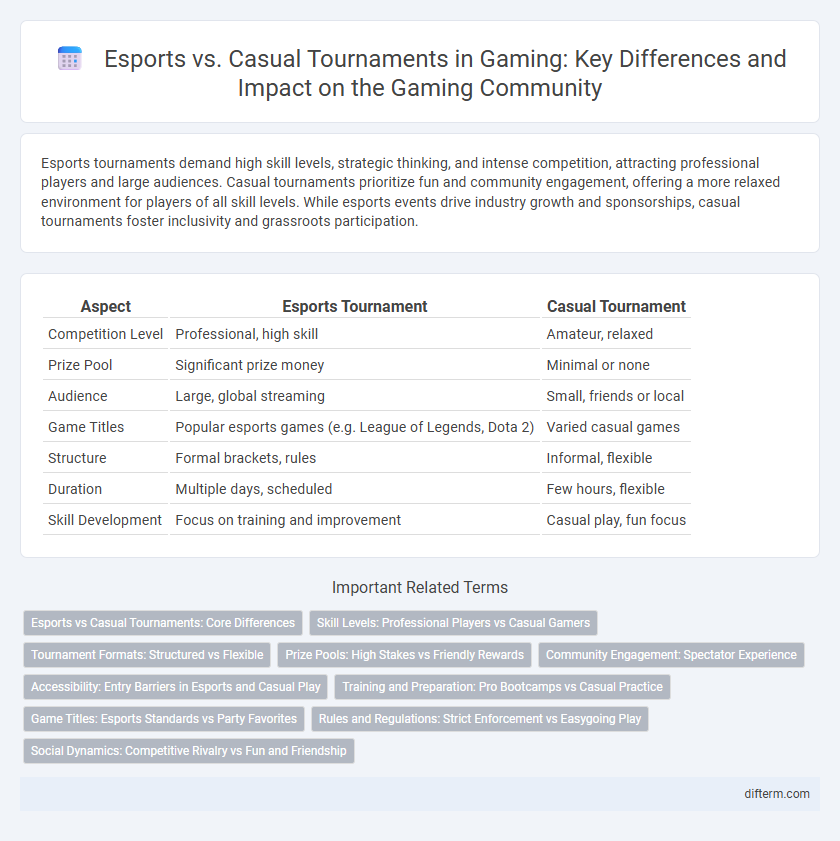
Task: Open the 'Skill Levels: Professional Players vs Casual Gamers' tag
Action: [x=453, y=623]
